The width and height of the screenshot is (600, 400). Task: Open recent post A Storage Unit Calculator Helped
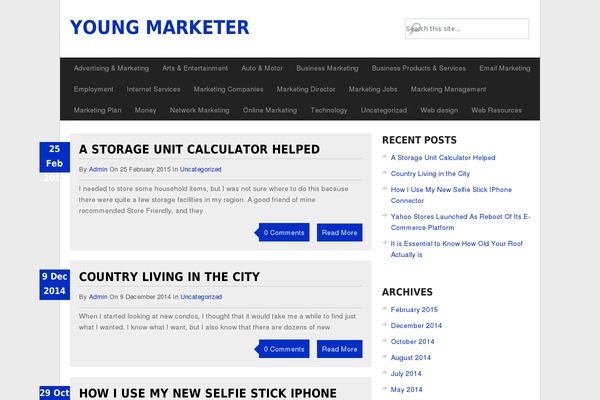coord(443,158)
